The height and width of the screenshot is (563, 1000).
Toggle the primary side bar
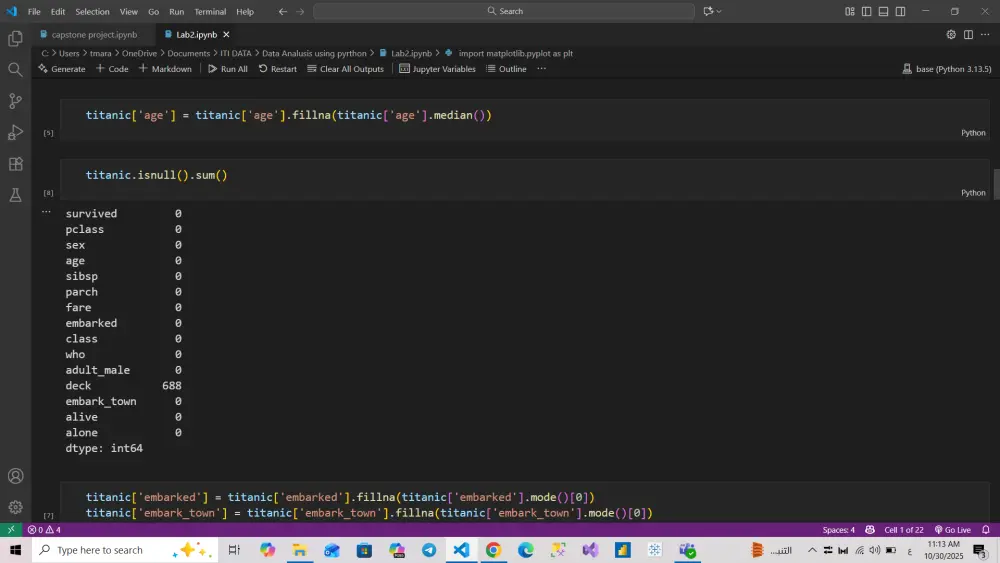867,11
